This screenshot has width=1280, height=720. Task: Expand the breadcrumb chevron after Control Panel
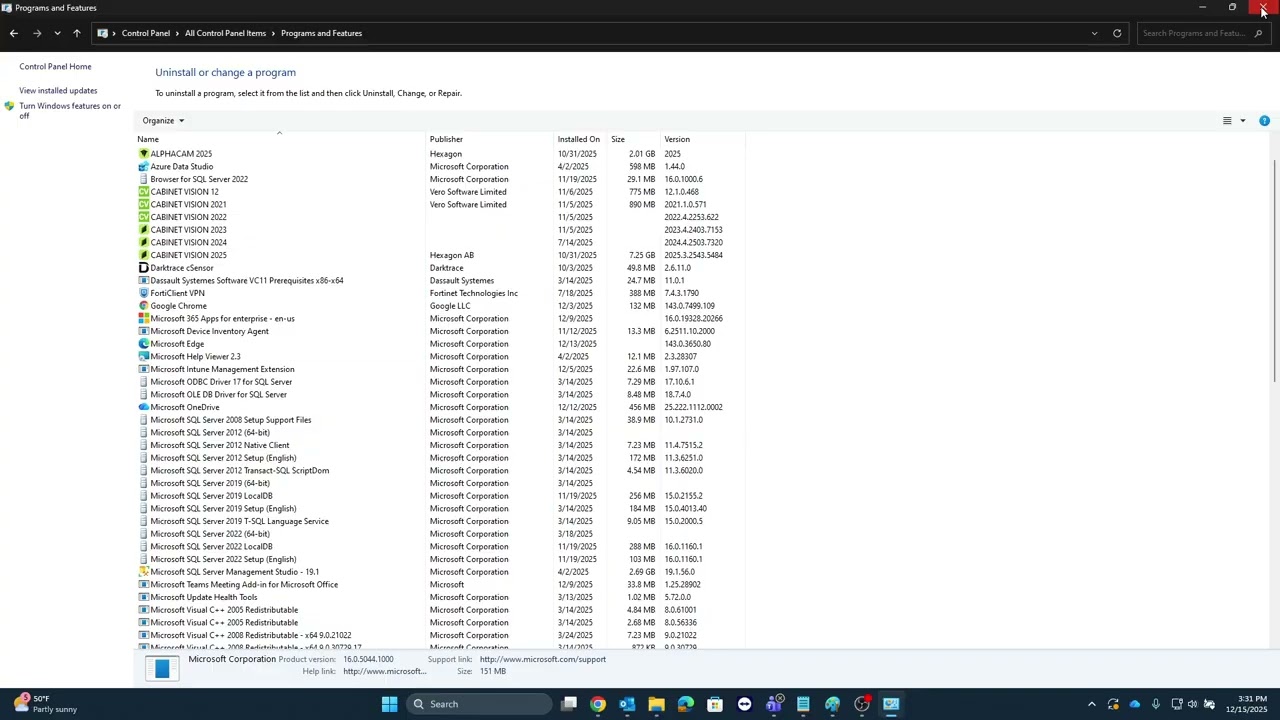pyautogui.click(x=177, y=33)
